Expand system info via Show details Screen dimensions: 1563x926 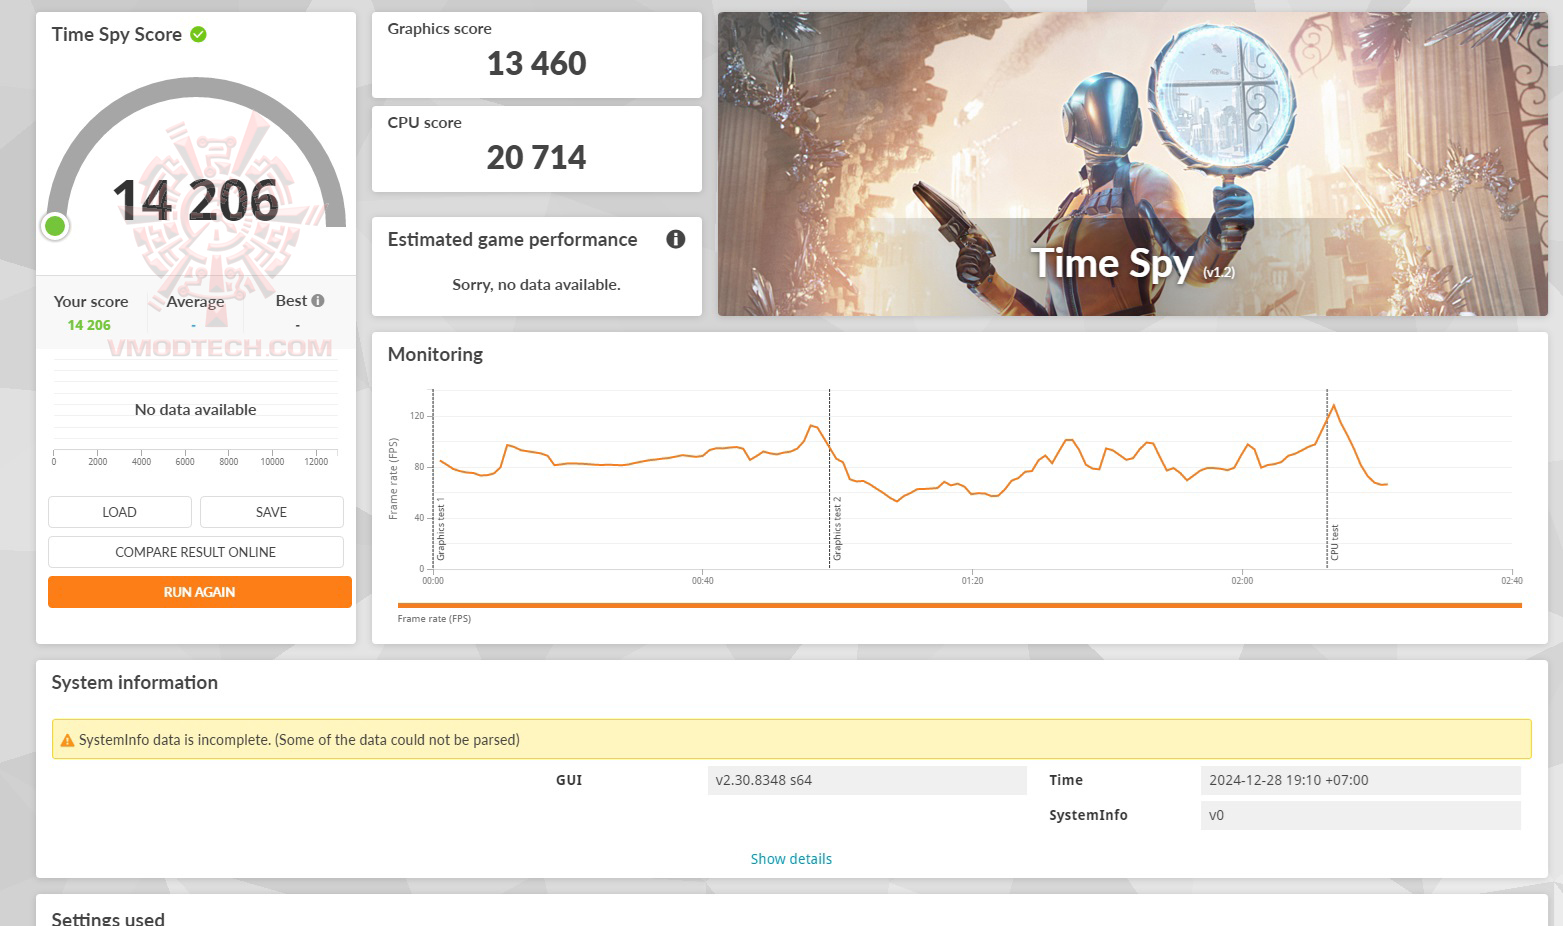coord(791,859)
